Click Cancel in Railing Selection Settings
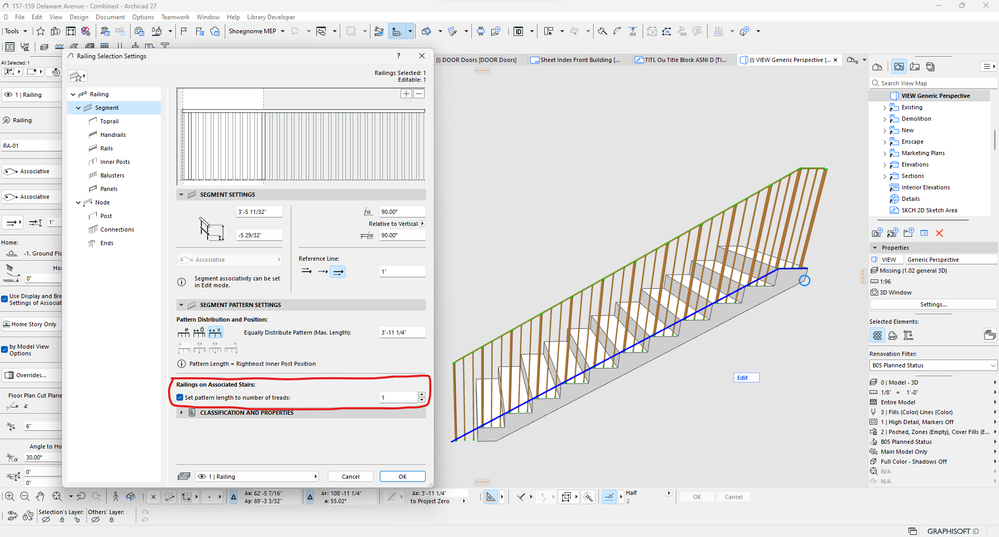The height and width of the screenshot is (537, 999). [350, 476]
